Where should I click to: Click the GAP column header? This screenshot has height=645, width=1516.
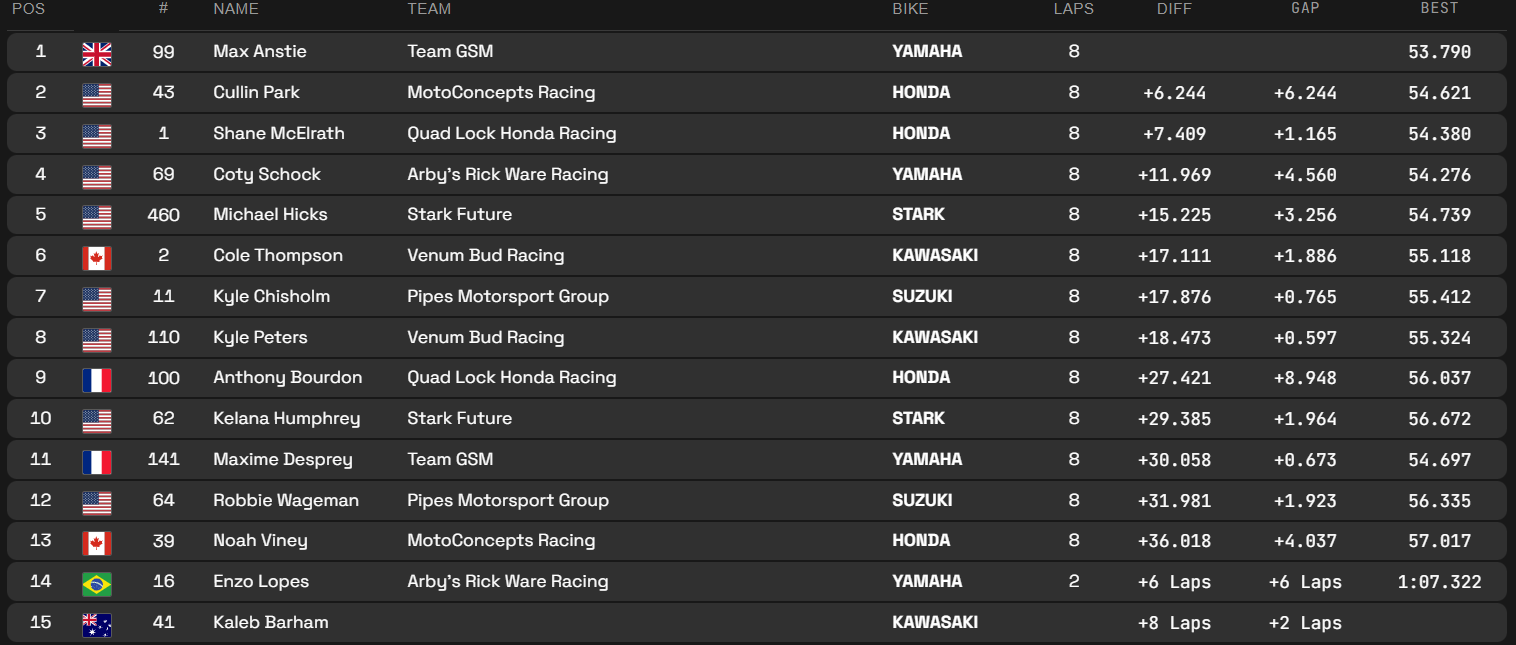coord(1305,9)
